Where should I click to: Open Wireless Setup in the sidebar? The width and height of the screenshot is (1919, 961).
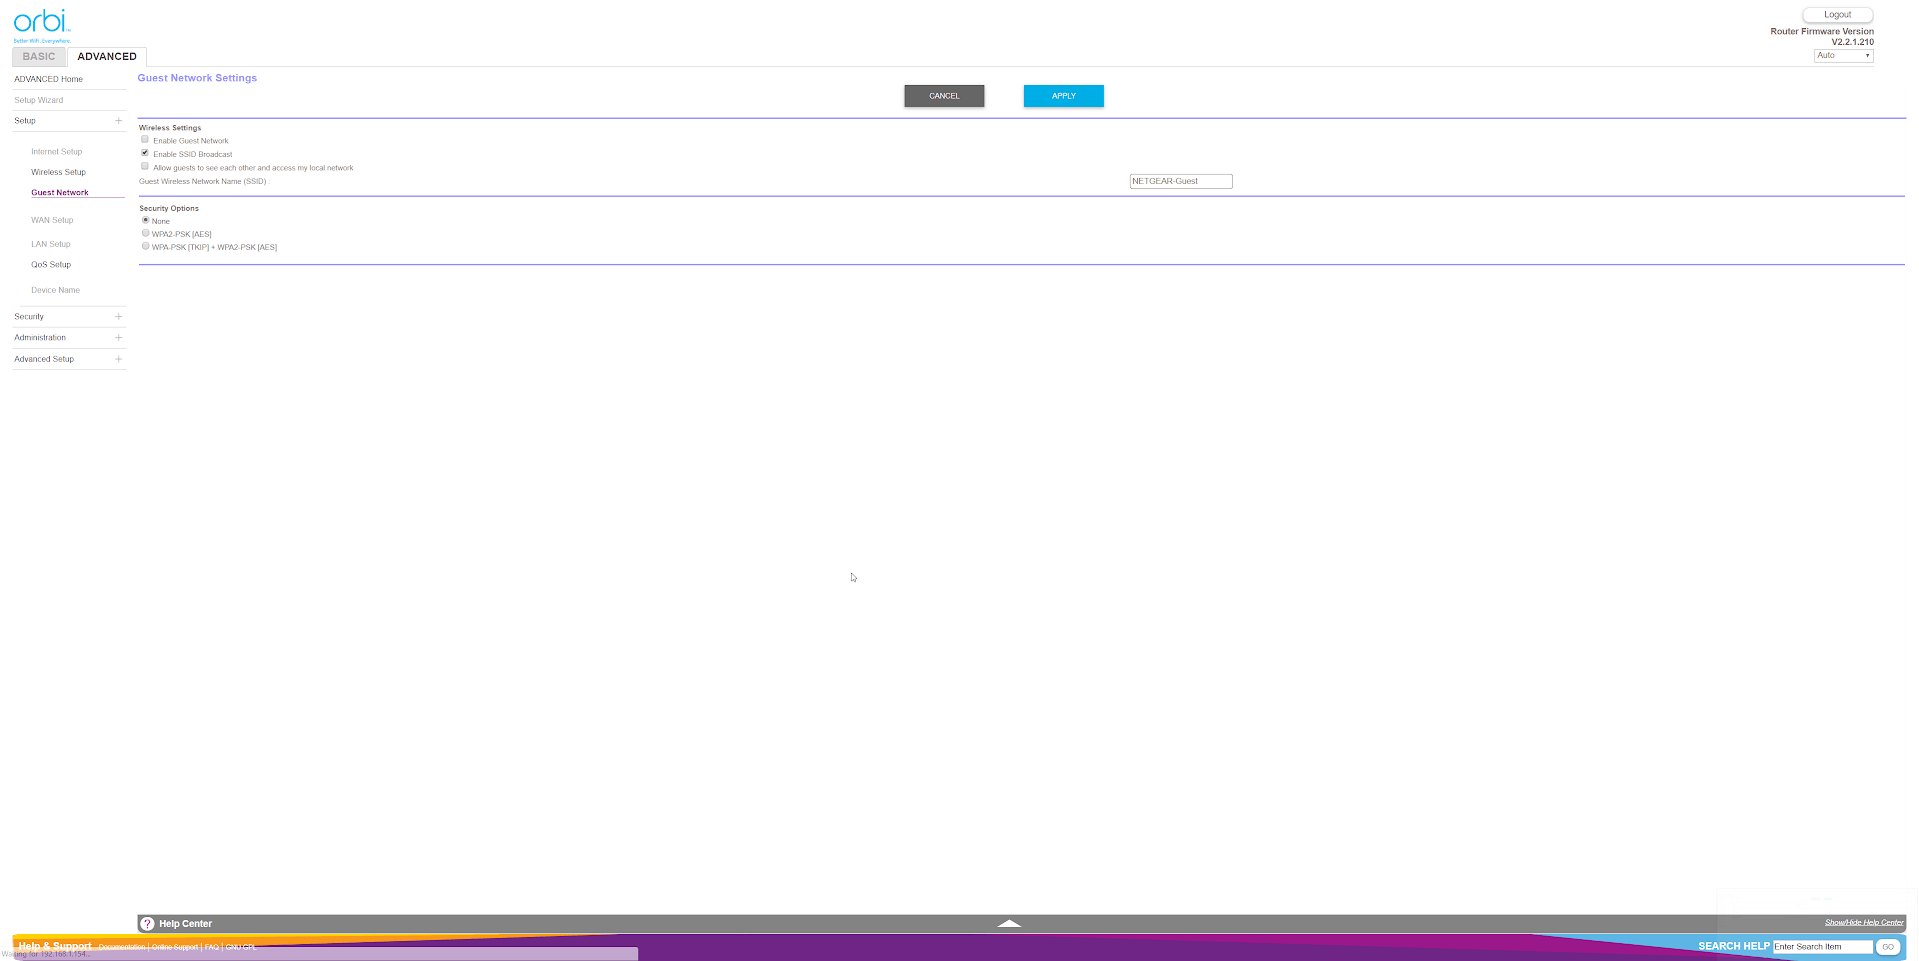[58, 172]
